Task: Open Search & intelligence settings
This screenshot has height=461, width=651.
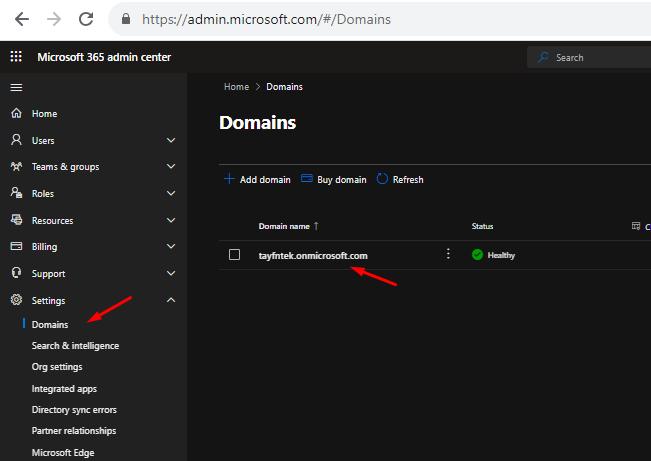Action: (75, 346)
